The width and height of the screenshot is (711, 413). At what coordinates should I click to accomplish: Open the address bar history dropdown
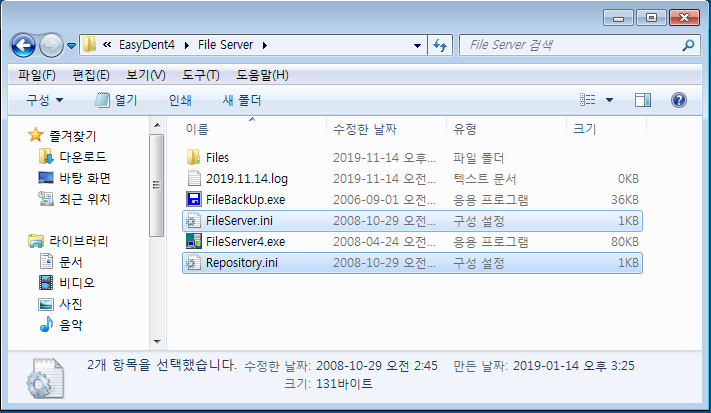click(417, 45)
